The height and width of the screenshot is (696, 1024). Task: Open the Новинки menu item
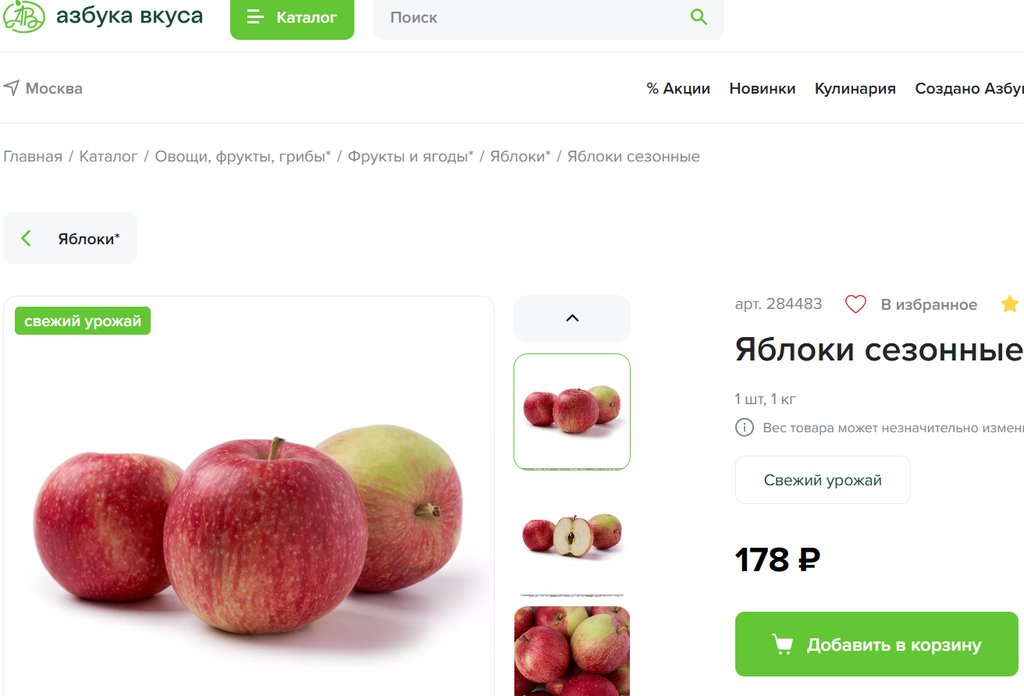point(762,88)
